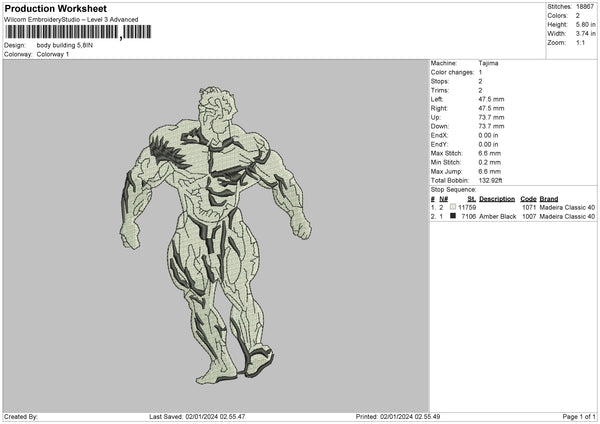Select Madeira Classic 40 in first row
600x424 pixels.
[568, 207]
